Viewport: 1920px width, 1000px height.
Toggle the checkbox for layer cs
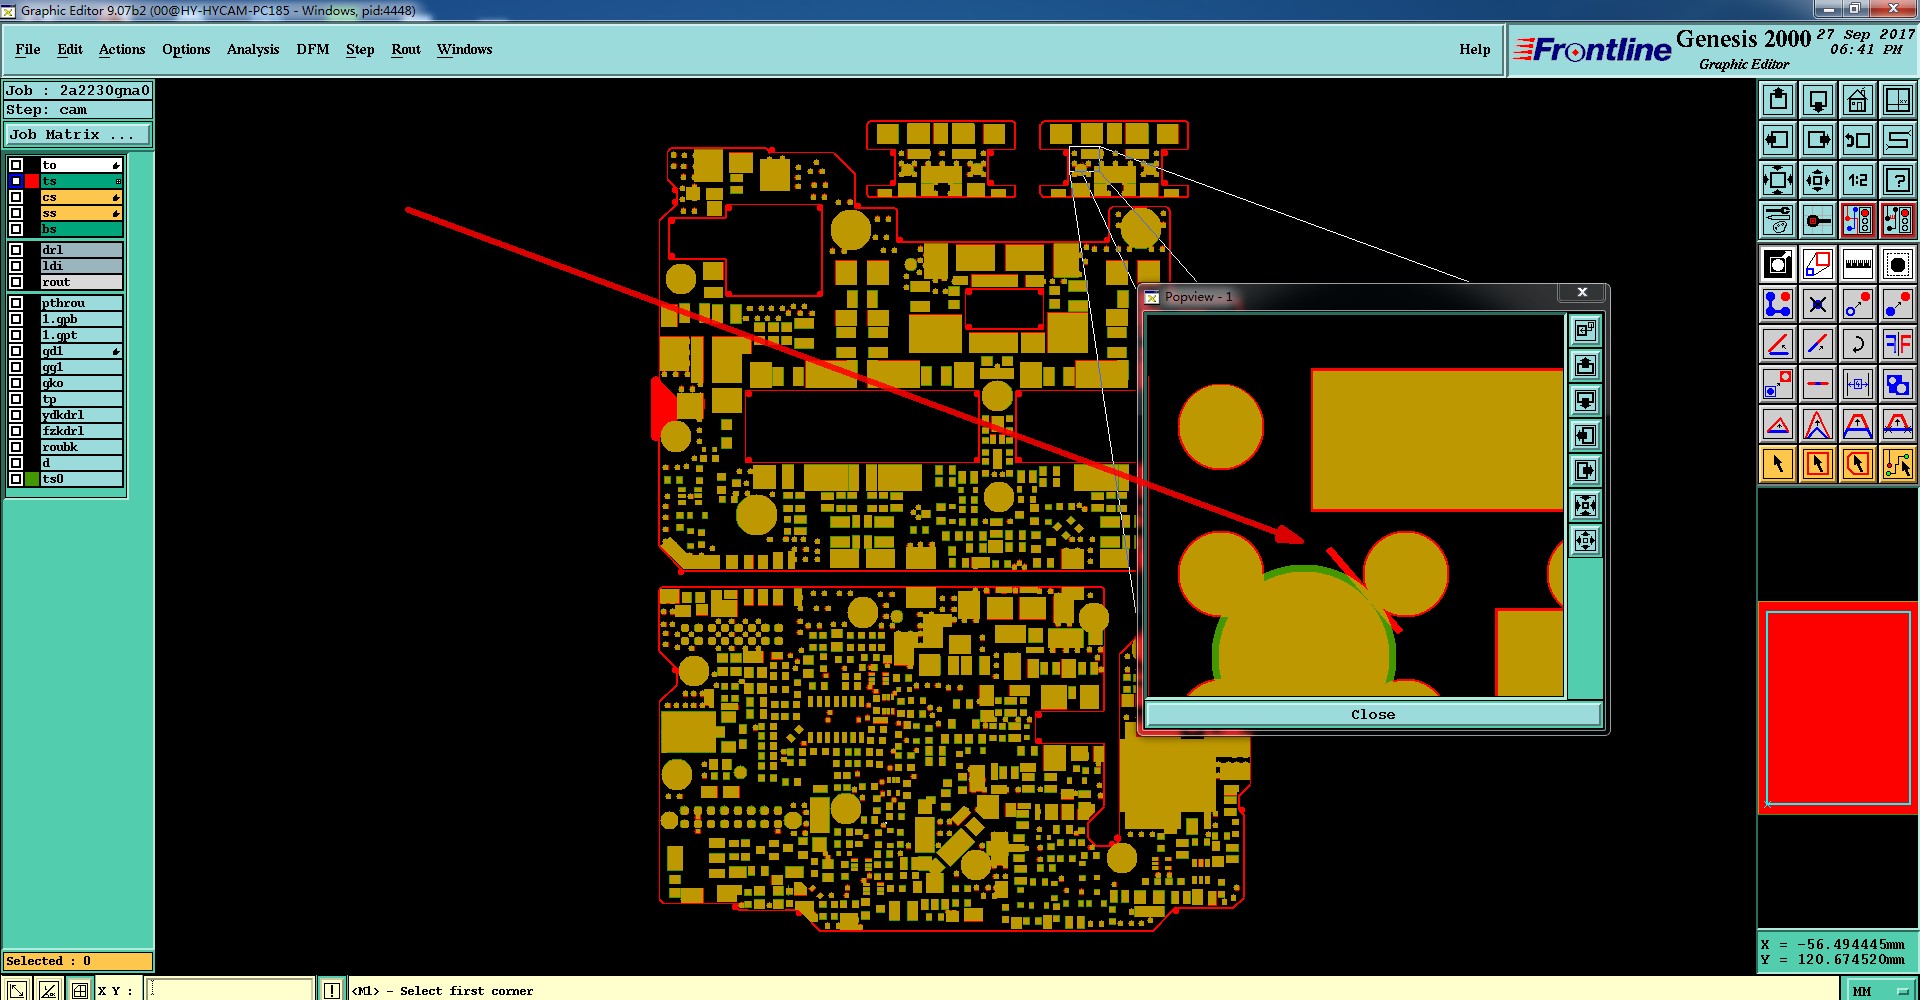coord(16,197)
